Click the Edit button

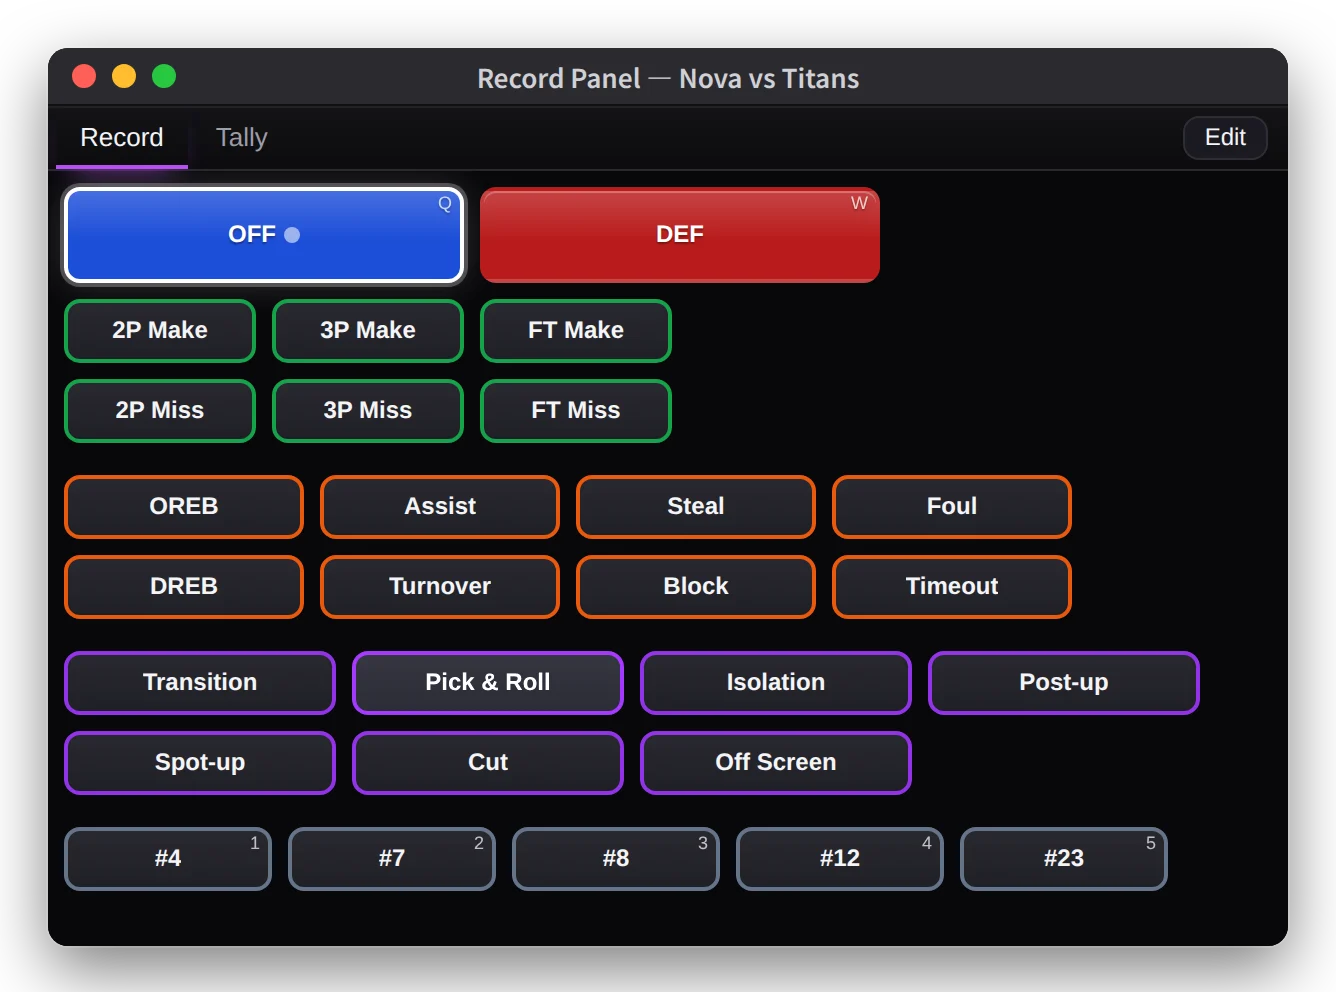1225,138
